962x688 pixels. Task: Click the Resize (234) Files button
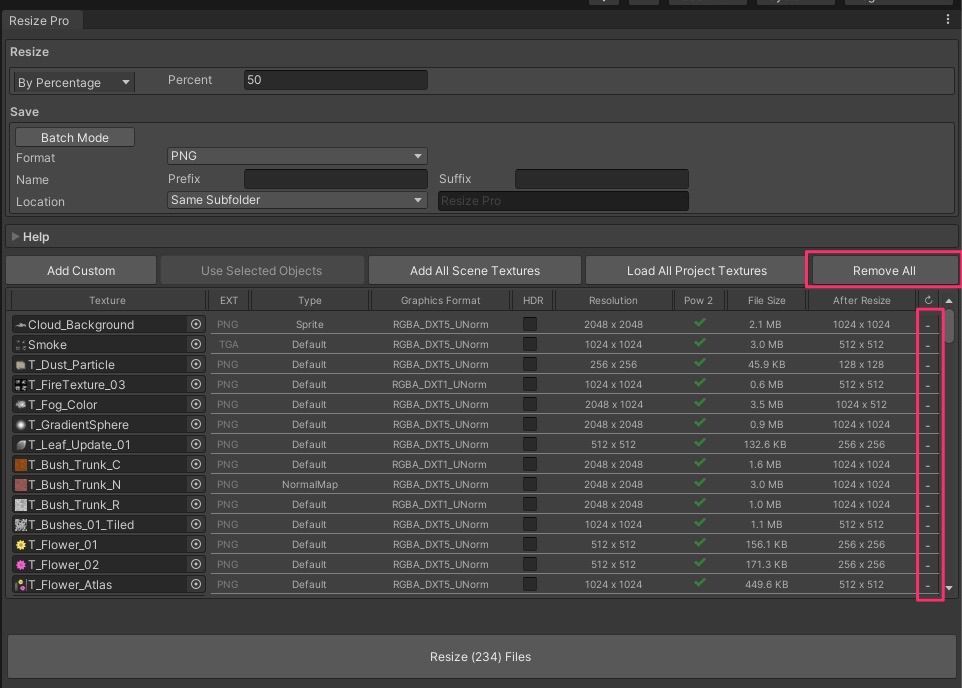481,657
